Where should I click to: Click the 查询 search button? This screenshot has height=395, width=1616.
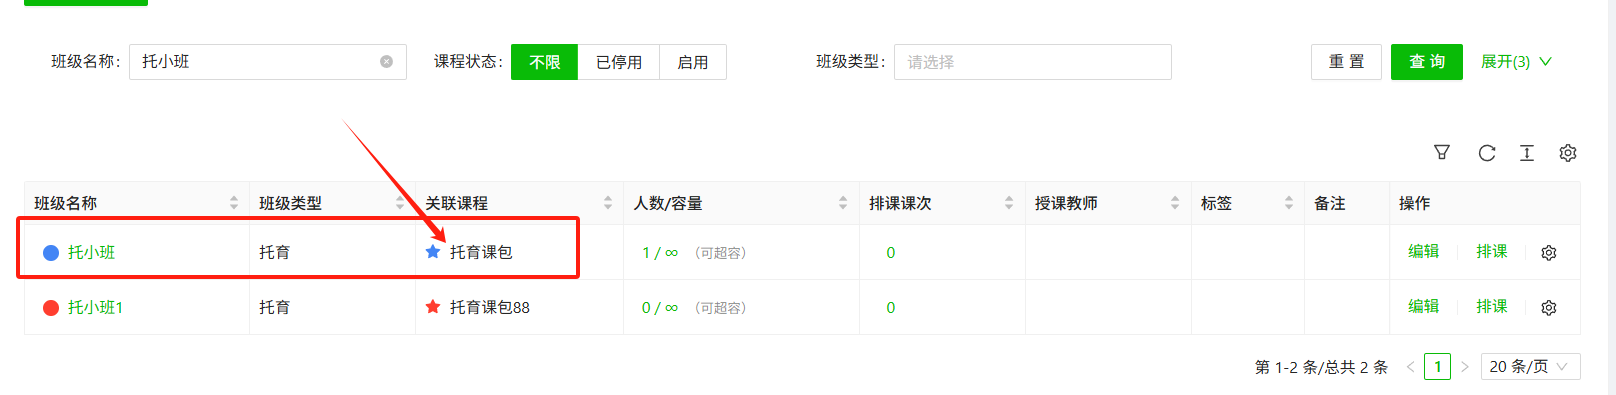coord(1427,62)
